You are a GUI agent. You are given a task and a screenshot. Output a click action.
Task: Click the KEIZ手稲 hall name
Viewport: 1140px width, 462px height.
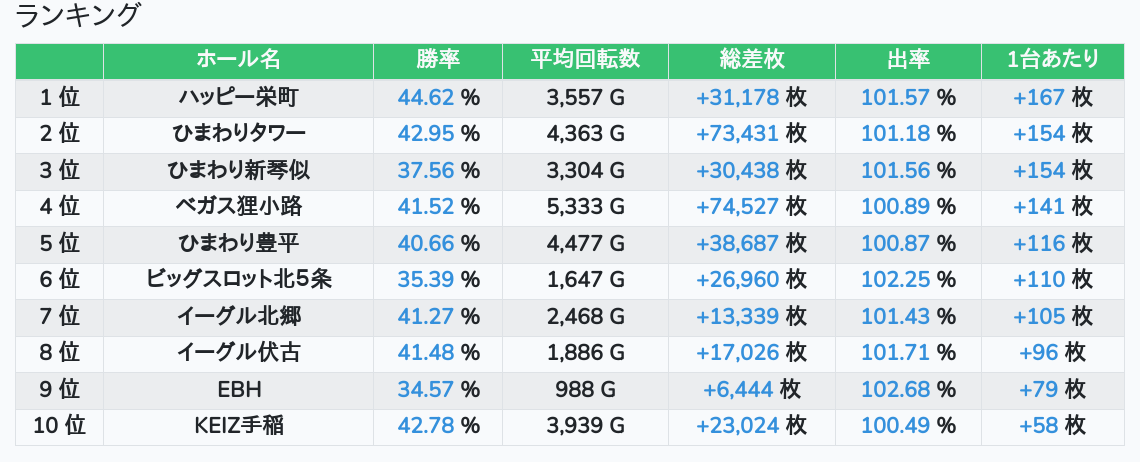click(238, 426)
